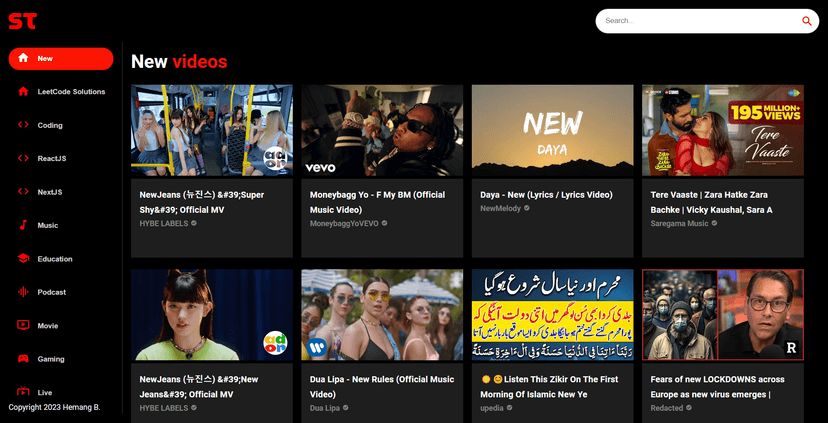This screenshot has width=828, height=423.
Task: Click the Education graduation cap icon
Action: 23,259
